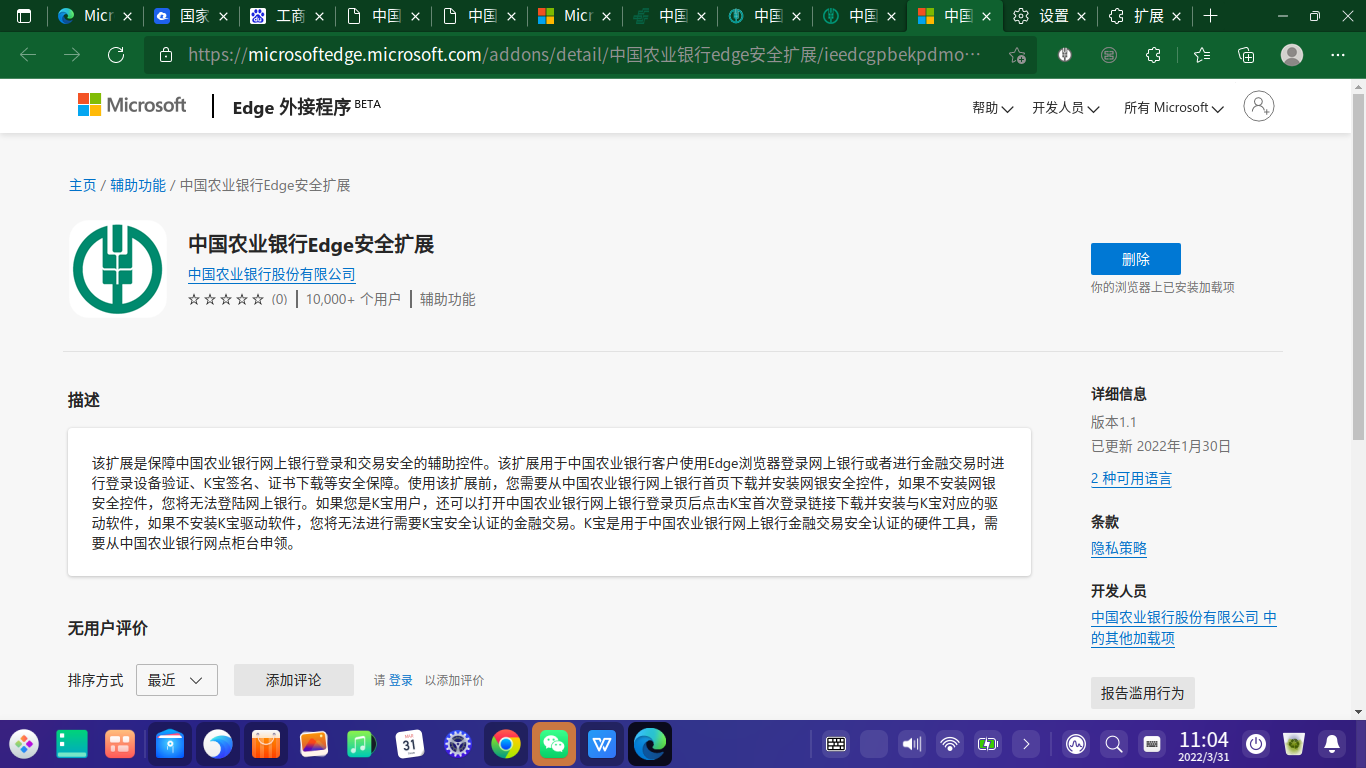
Task: Open the Collections icon on the browser toolbar
Action: pyautogui.click(x=1246, y=55)
